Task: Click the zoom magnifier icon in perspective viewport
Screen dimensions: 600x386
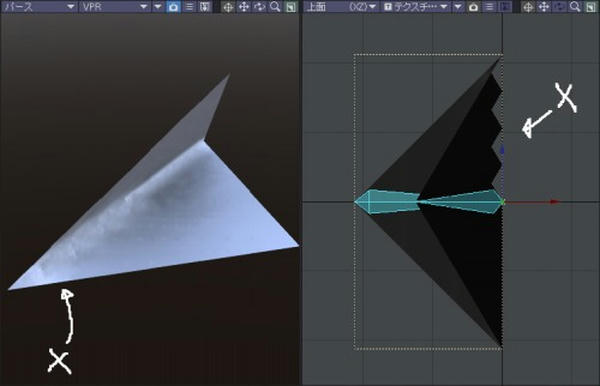Action: point(275,7)
